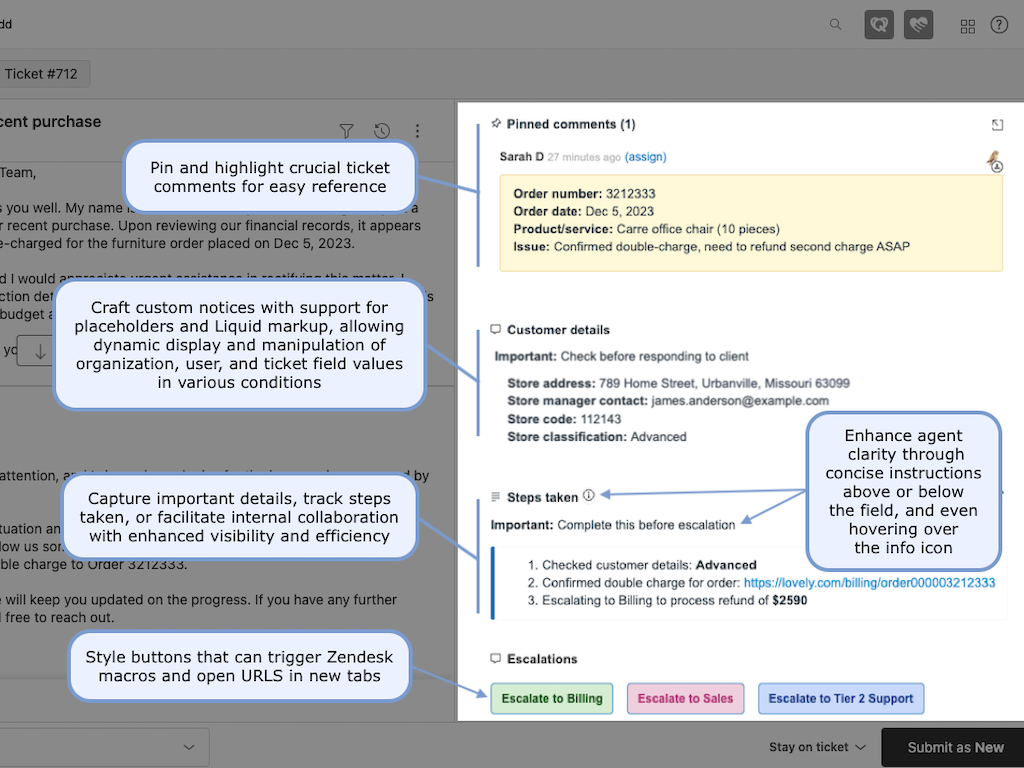Click the info icon beside Steps taken
This screenshot has width=1024, height=768.
pyautogui.click(x=589, y=494)
